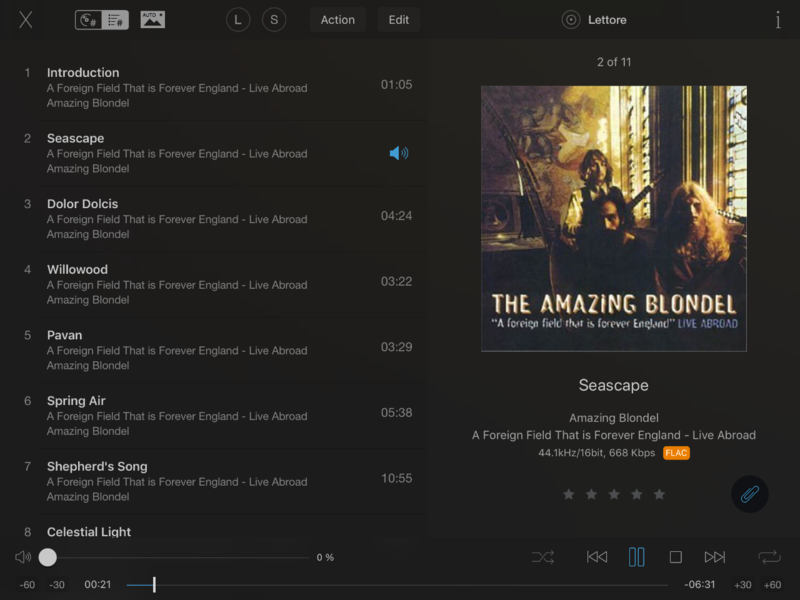Close the playlist with the X icon
Image resolution: width=800 pixels, height=600 pixels.
click(x=26, y=20)
